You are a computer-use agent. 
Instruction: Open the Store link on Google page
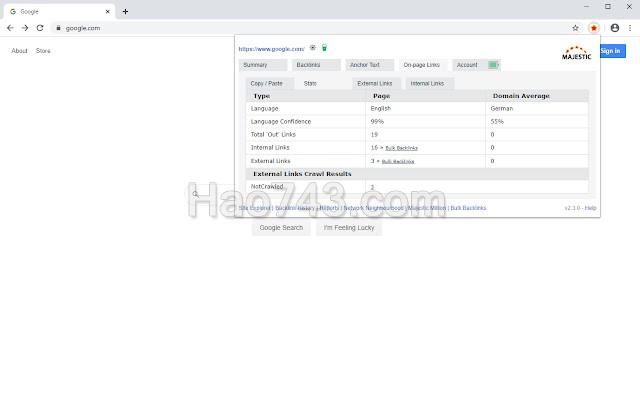click(x=43, y=51)
